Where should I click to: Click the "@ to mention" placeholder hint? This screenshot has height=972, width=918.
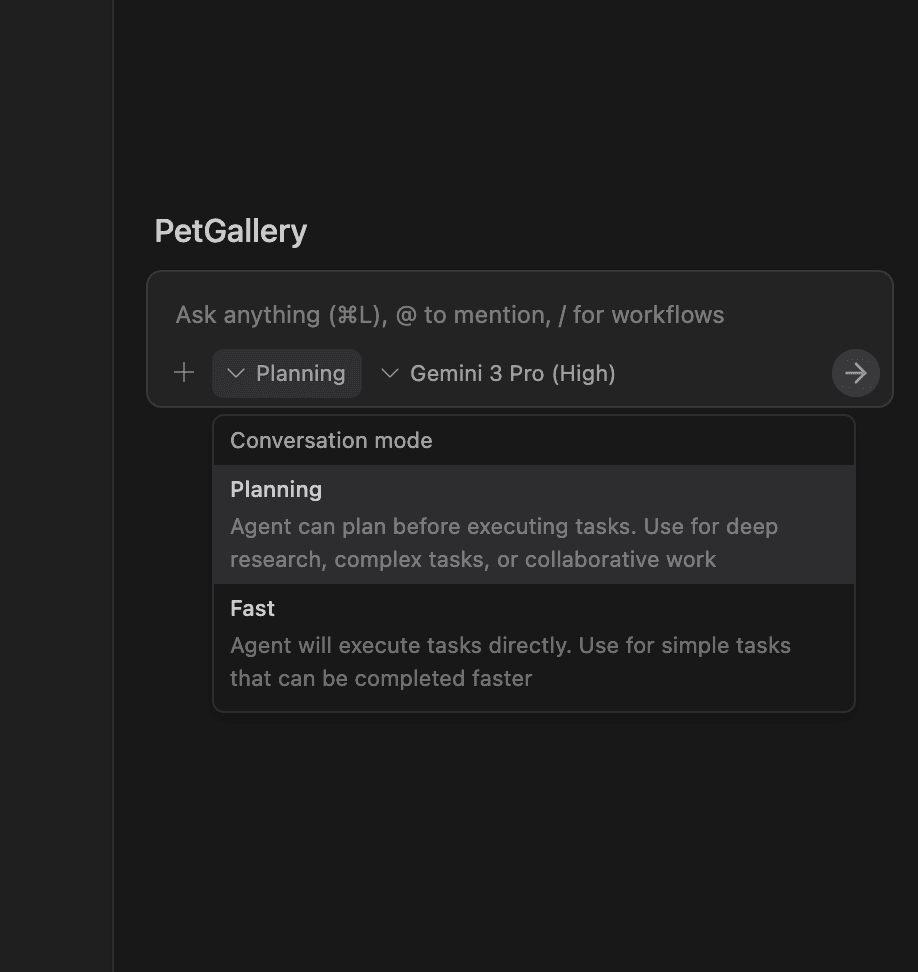tap(471, 315)
